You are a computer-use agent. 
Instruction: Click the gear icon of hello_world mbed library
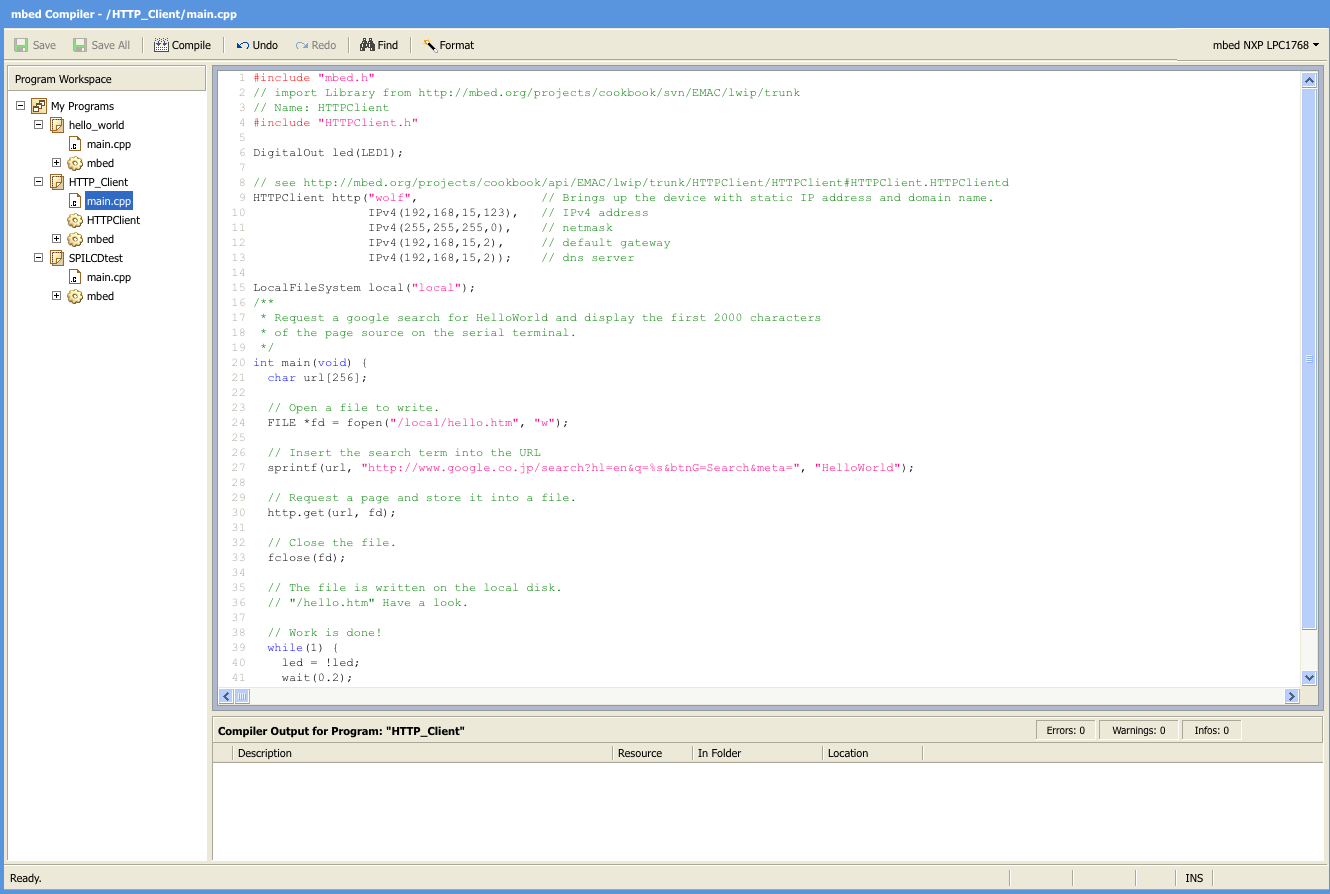75,163
